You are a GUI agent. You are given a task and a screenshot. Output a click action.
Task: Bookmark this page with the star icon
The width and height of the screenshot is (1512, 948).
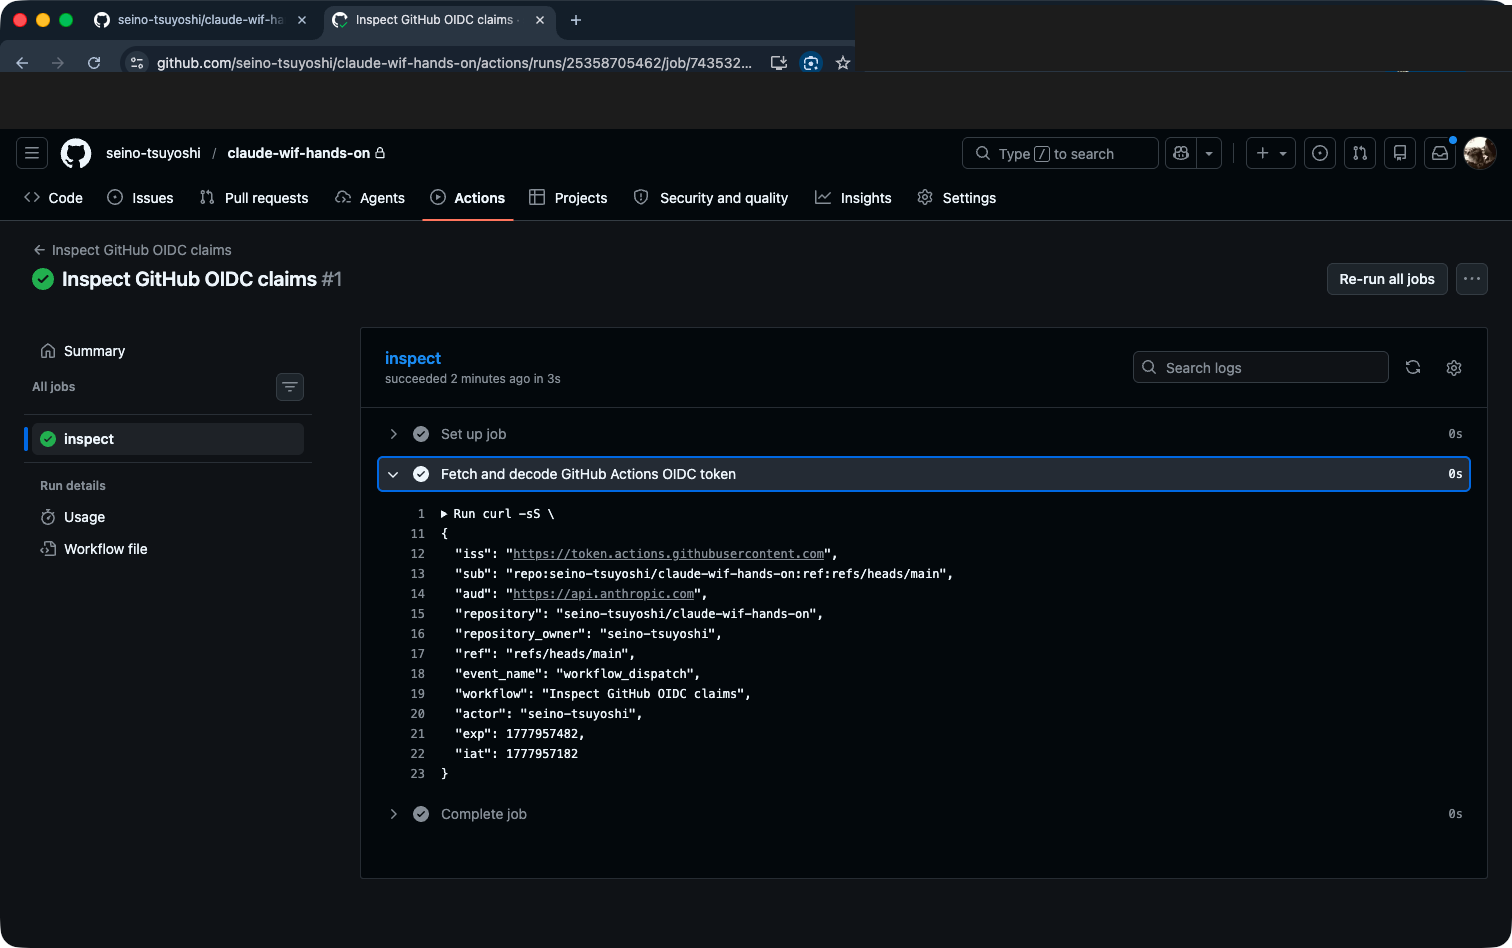843,63
